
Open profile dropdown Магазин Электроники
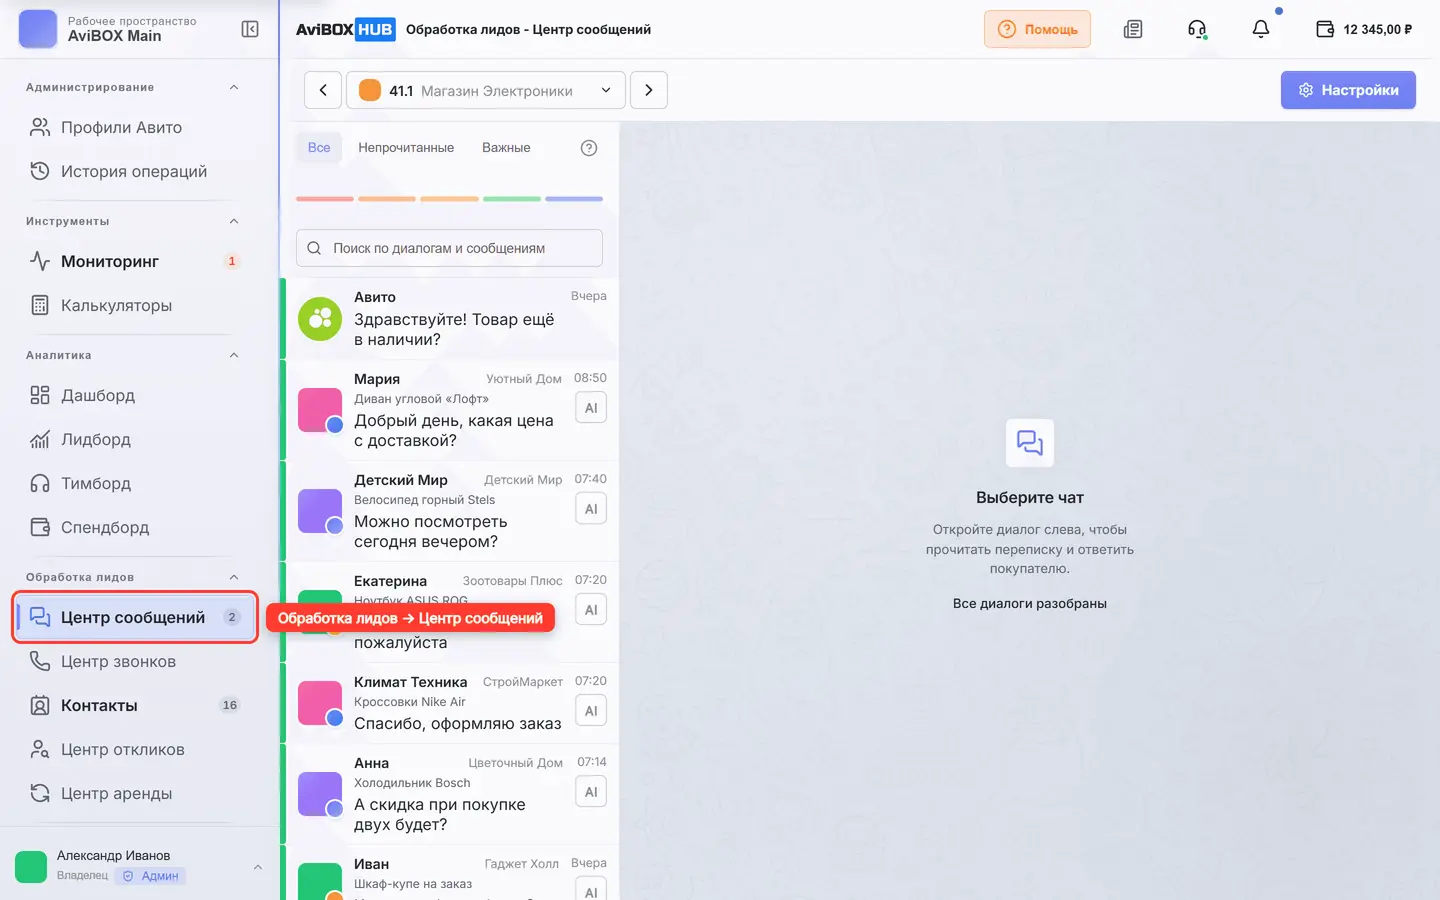tap(486, 90)
